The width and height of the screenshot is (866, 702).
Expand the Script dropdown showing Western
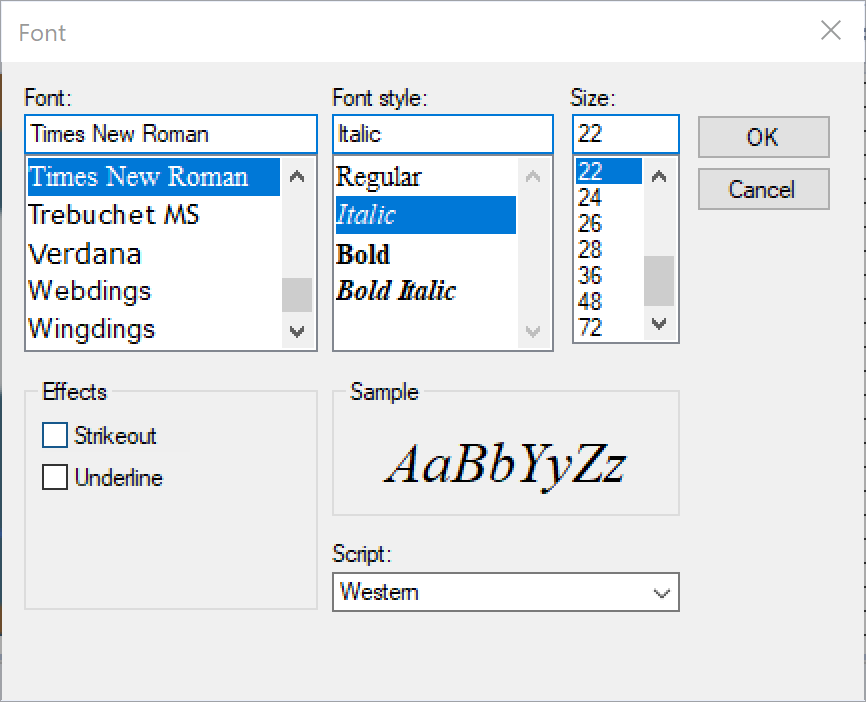(x=505, y=592)
